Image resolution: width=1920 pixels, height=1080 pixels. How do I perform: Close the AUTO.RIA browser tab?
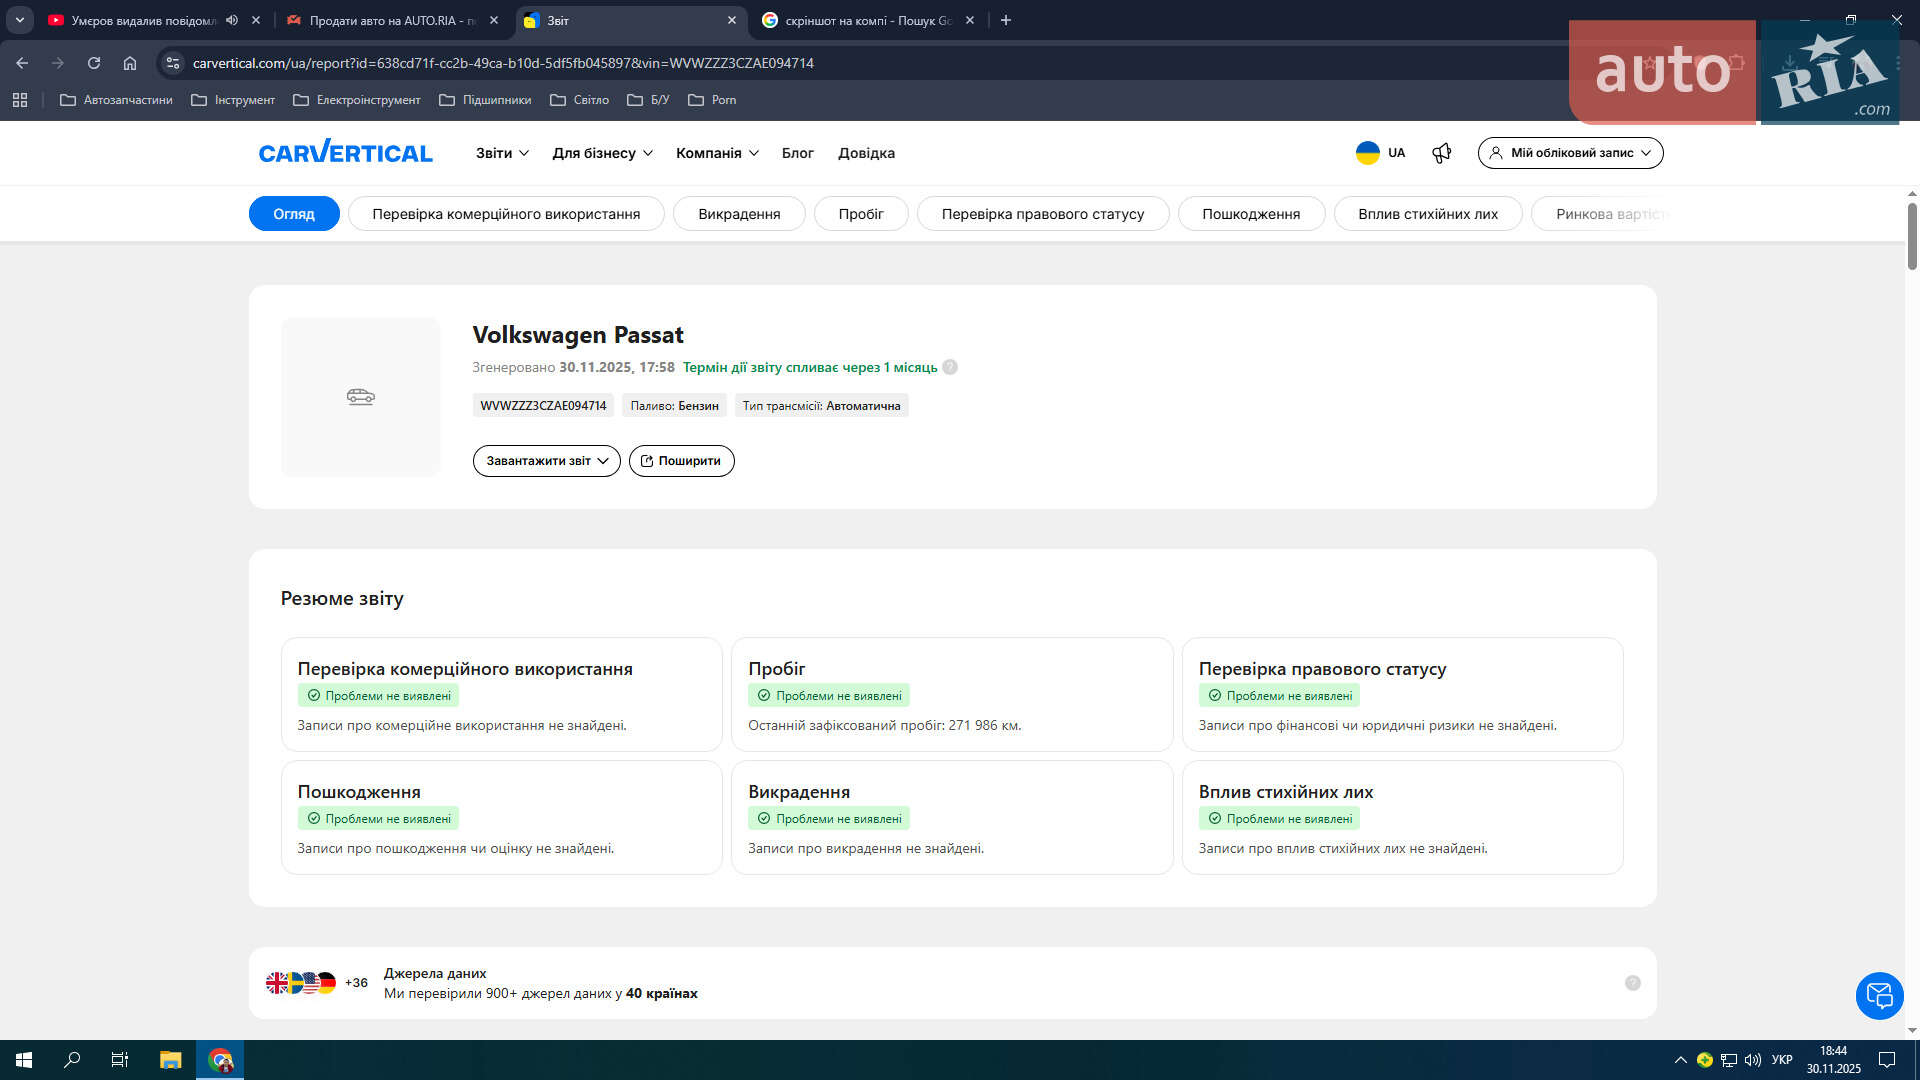(x=494, y=20)
